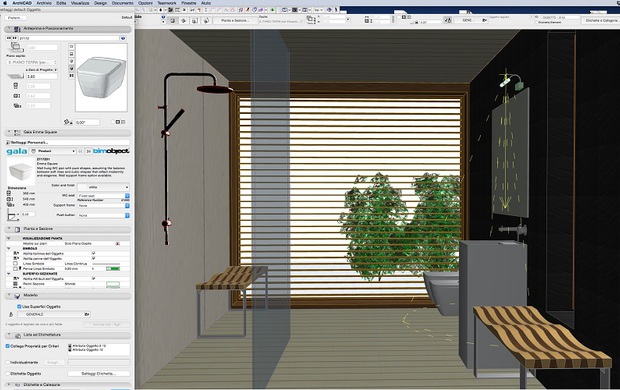The height and width of the screenshot is (390, 620).
Task: Go to previous library part arrow
Action: click(x=9, y=38)
